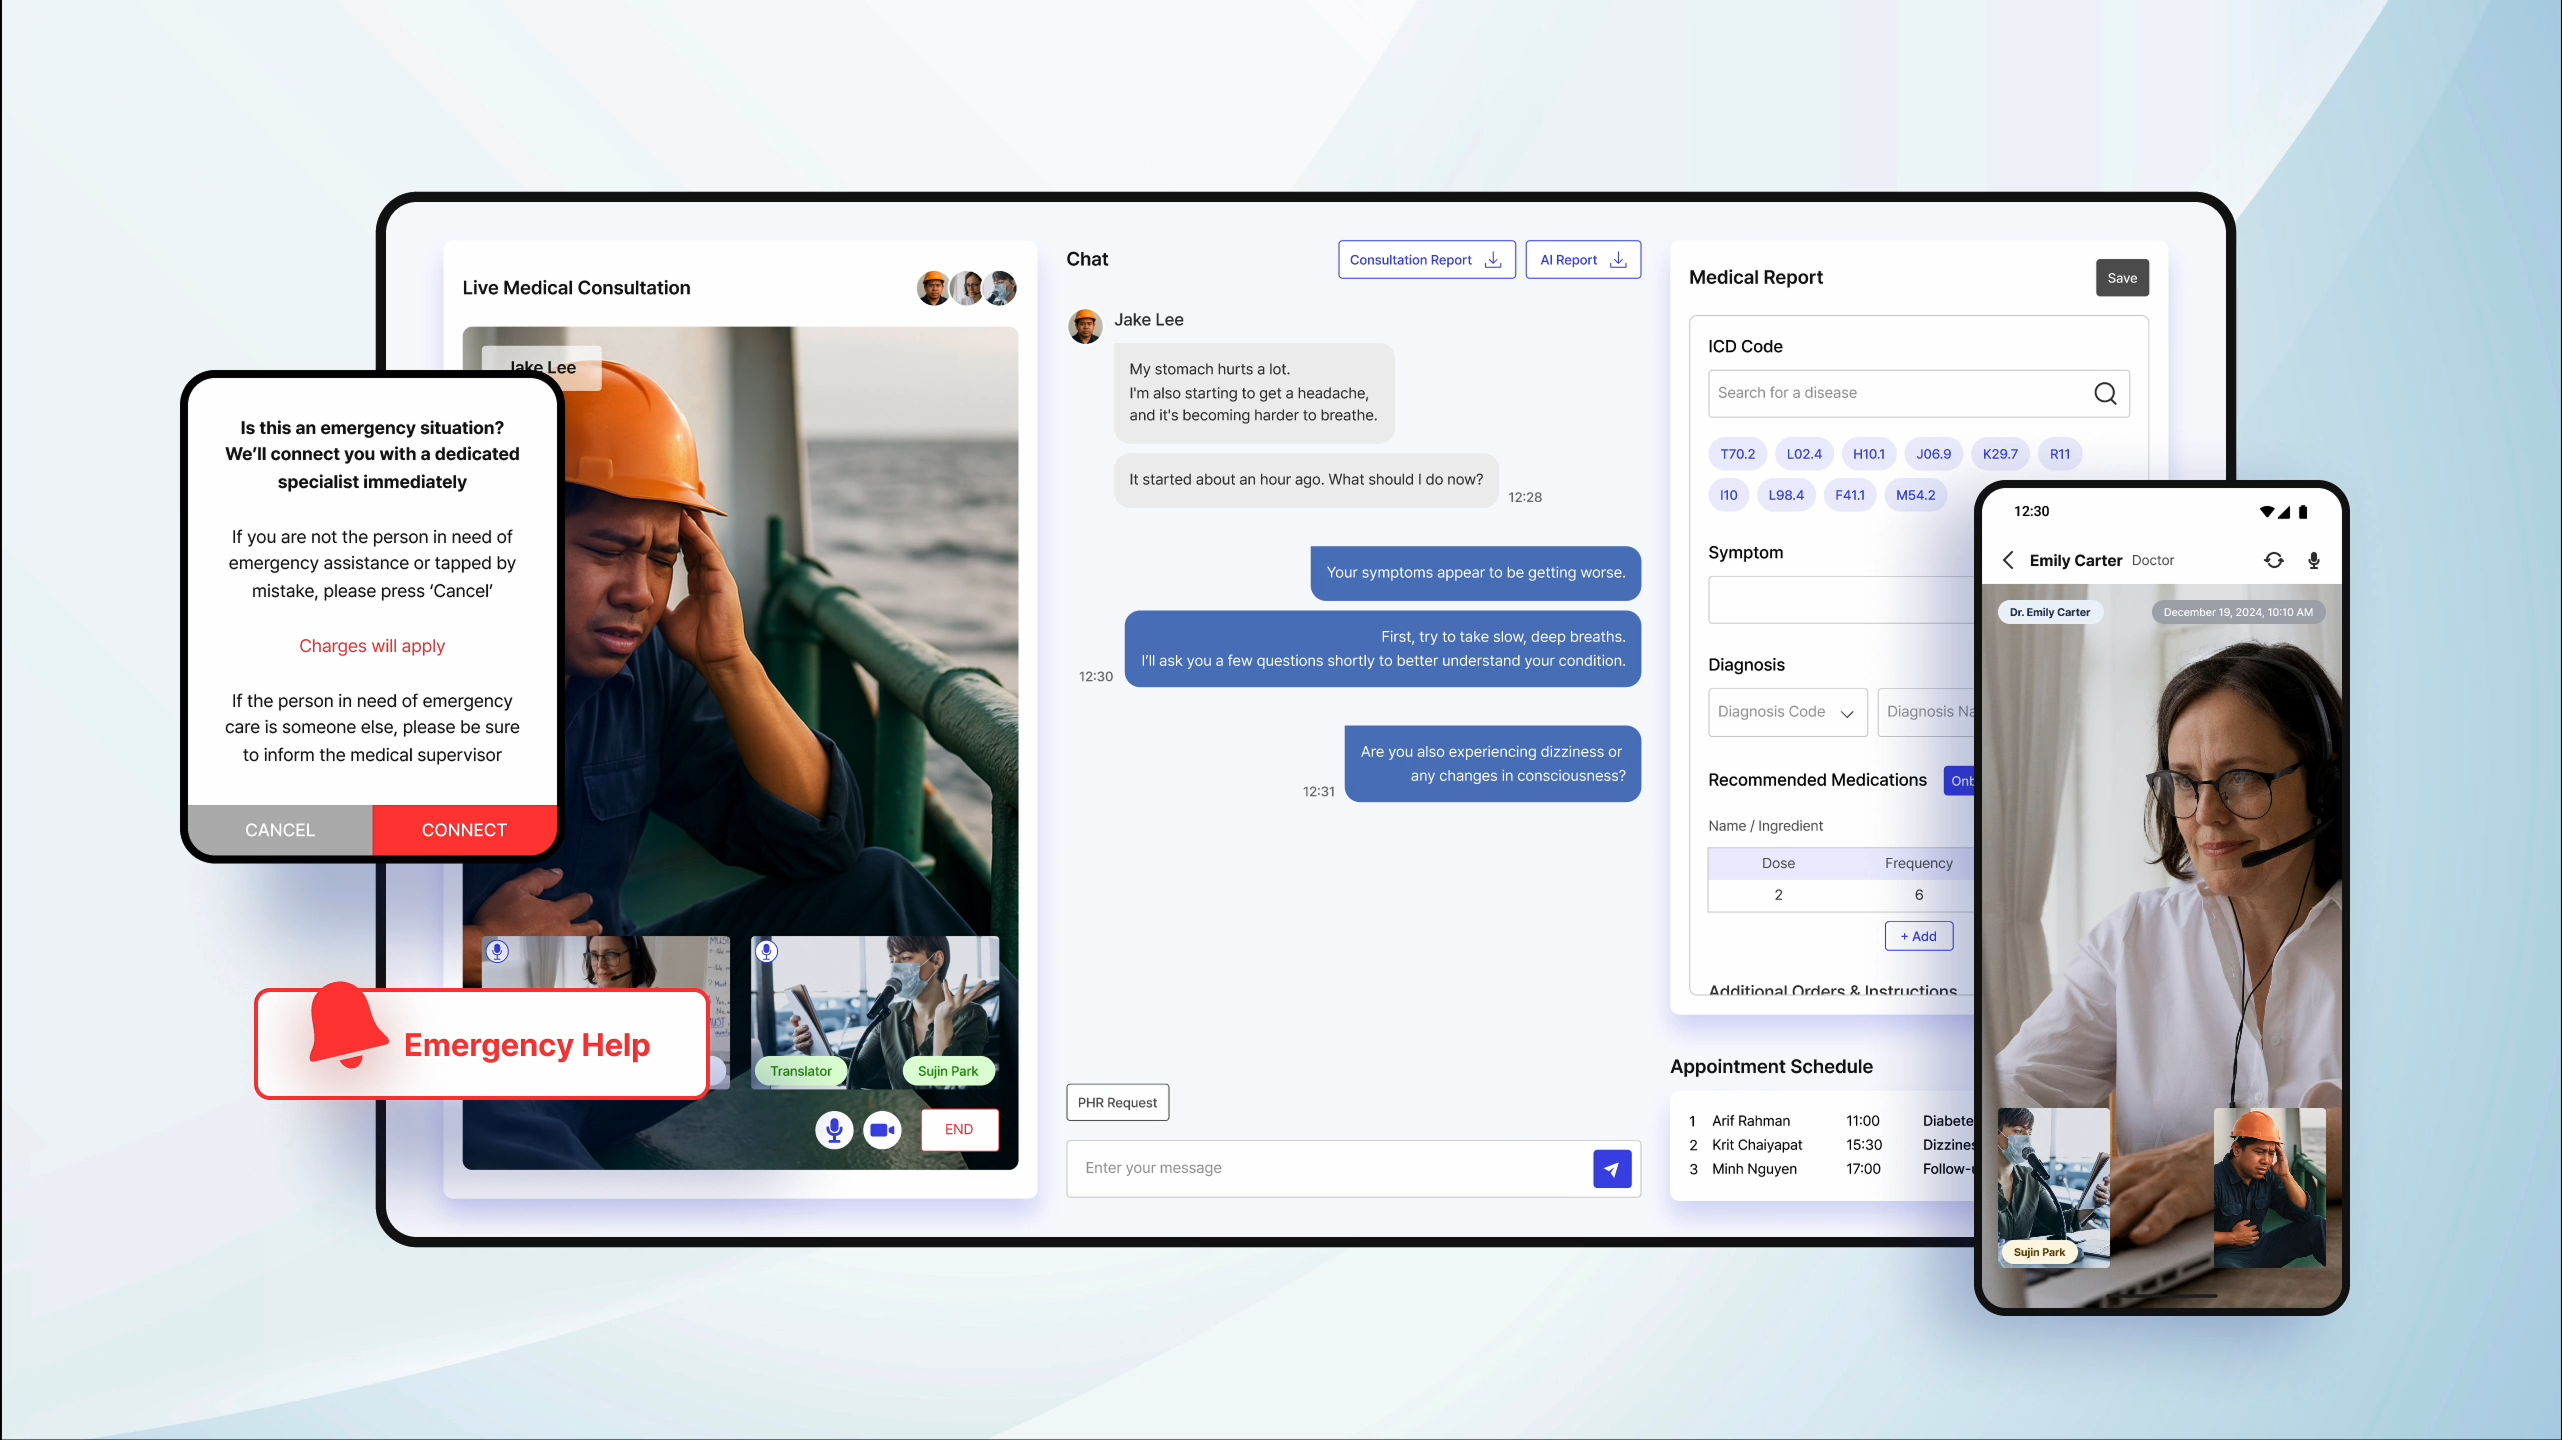Image resolution: width=2562 pixels, height=1440 pixels.
Task: Mute microphone in live consultation controls
Action: (833, 1130)
